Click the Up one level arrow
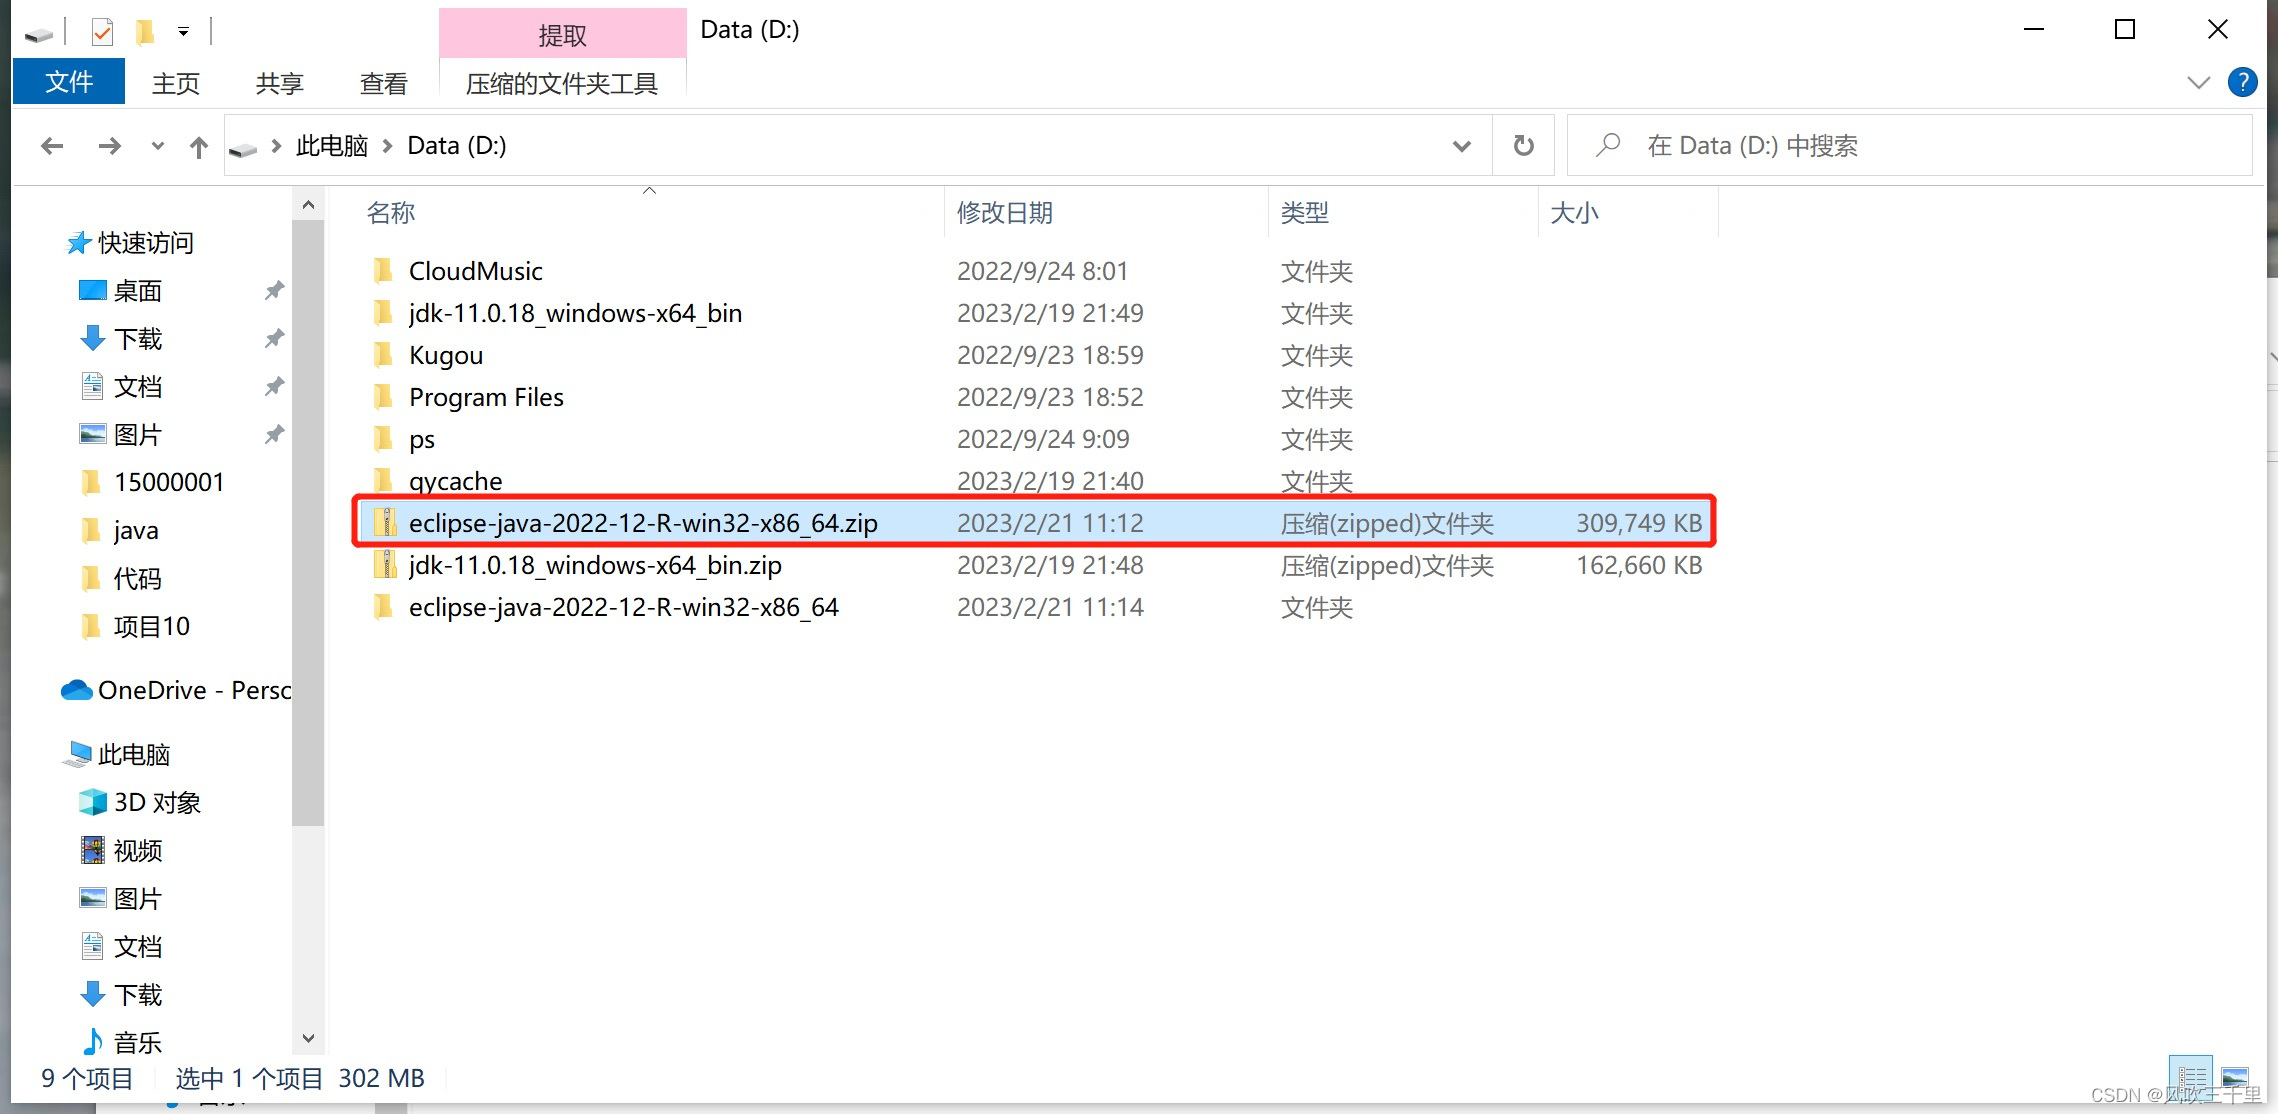Viewport: 2278px width, 1114px height. (198, 146)
